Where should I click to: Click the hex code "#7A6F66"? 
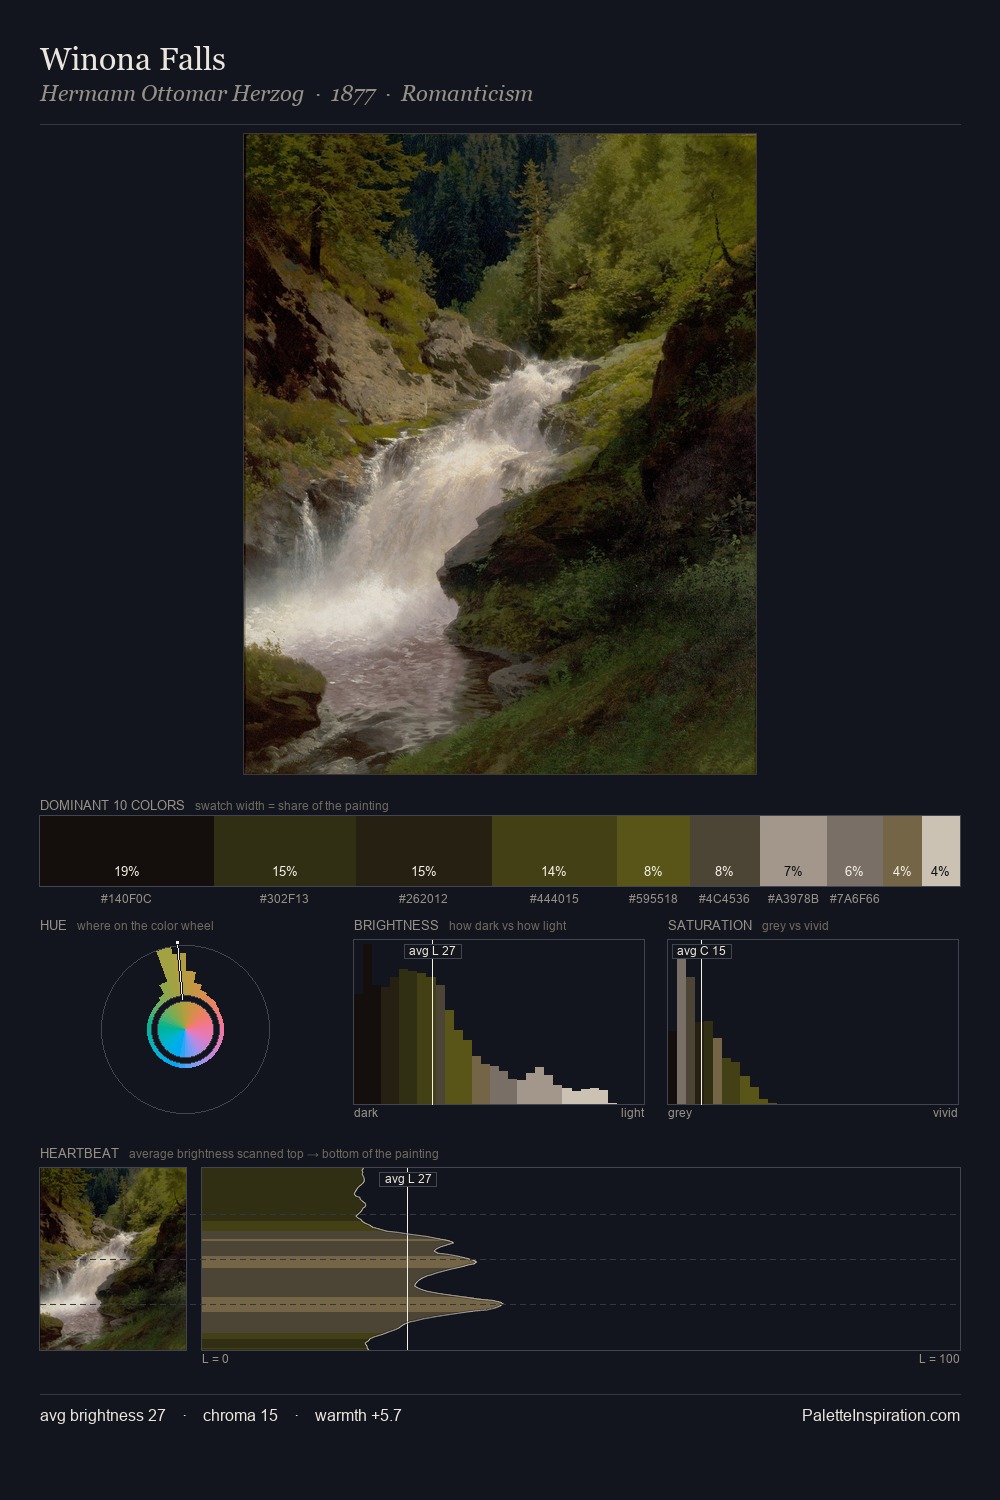tap(855, 899)
